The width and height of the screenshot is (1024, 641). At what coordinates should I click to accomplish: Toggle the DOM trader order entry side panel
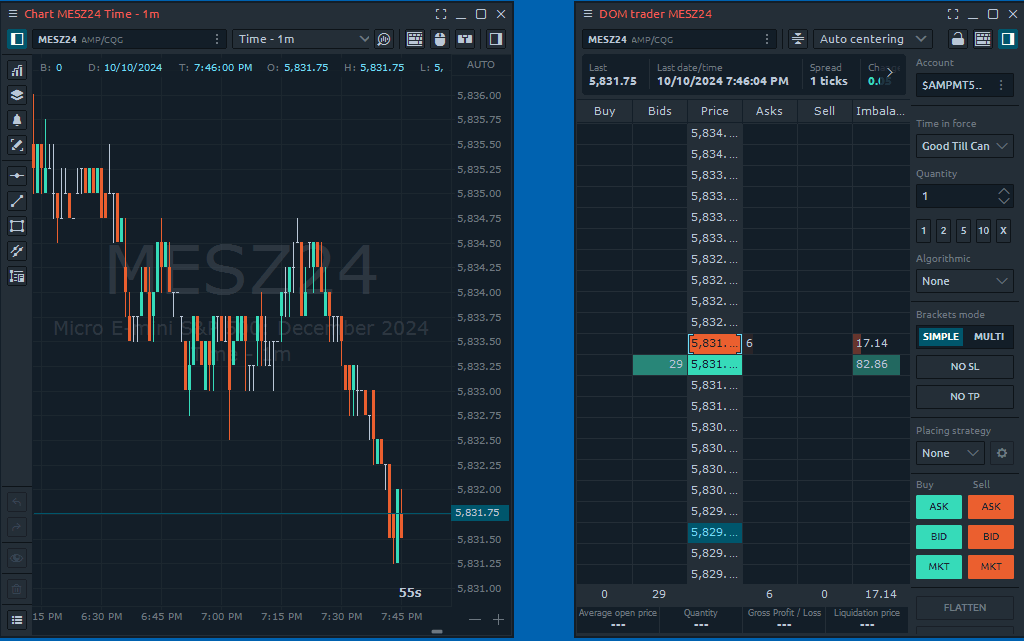pyautogui.click(x=1007, y=39)
